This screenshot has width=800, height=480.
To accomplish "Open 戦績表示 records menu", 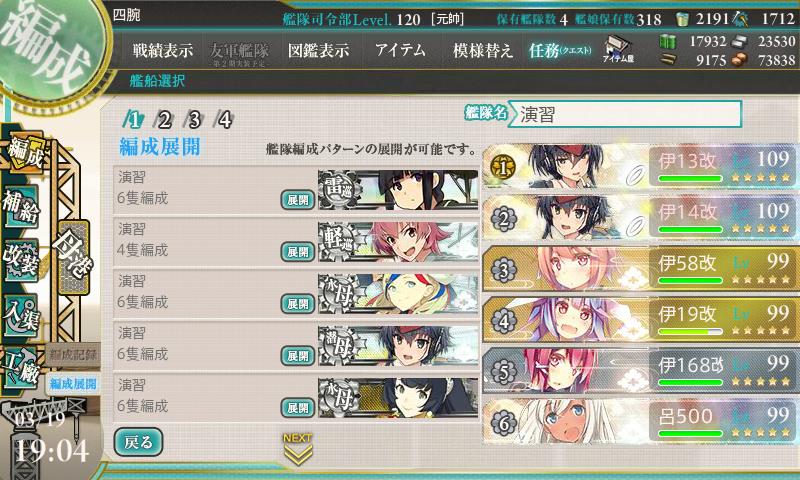I will 163,50.
